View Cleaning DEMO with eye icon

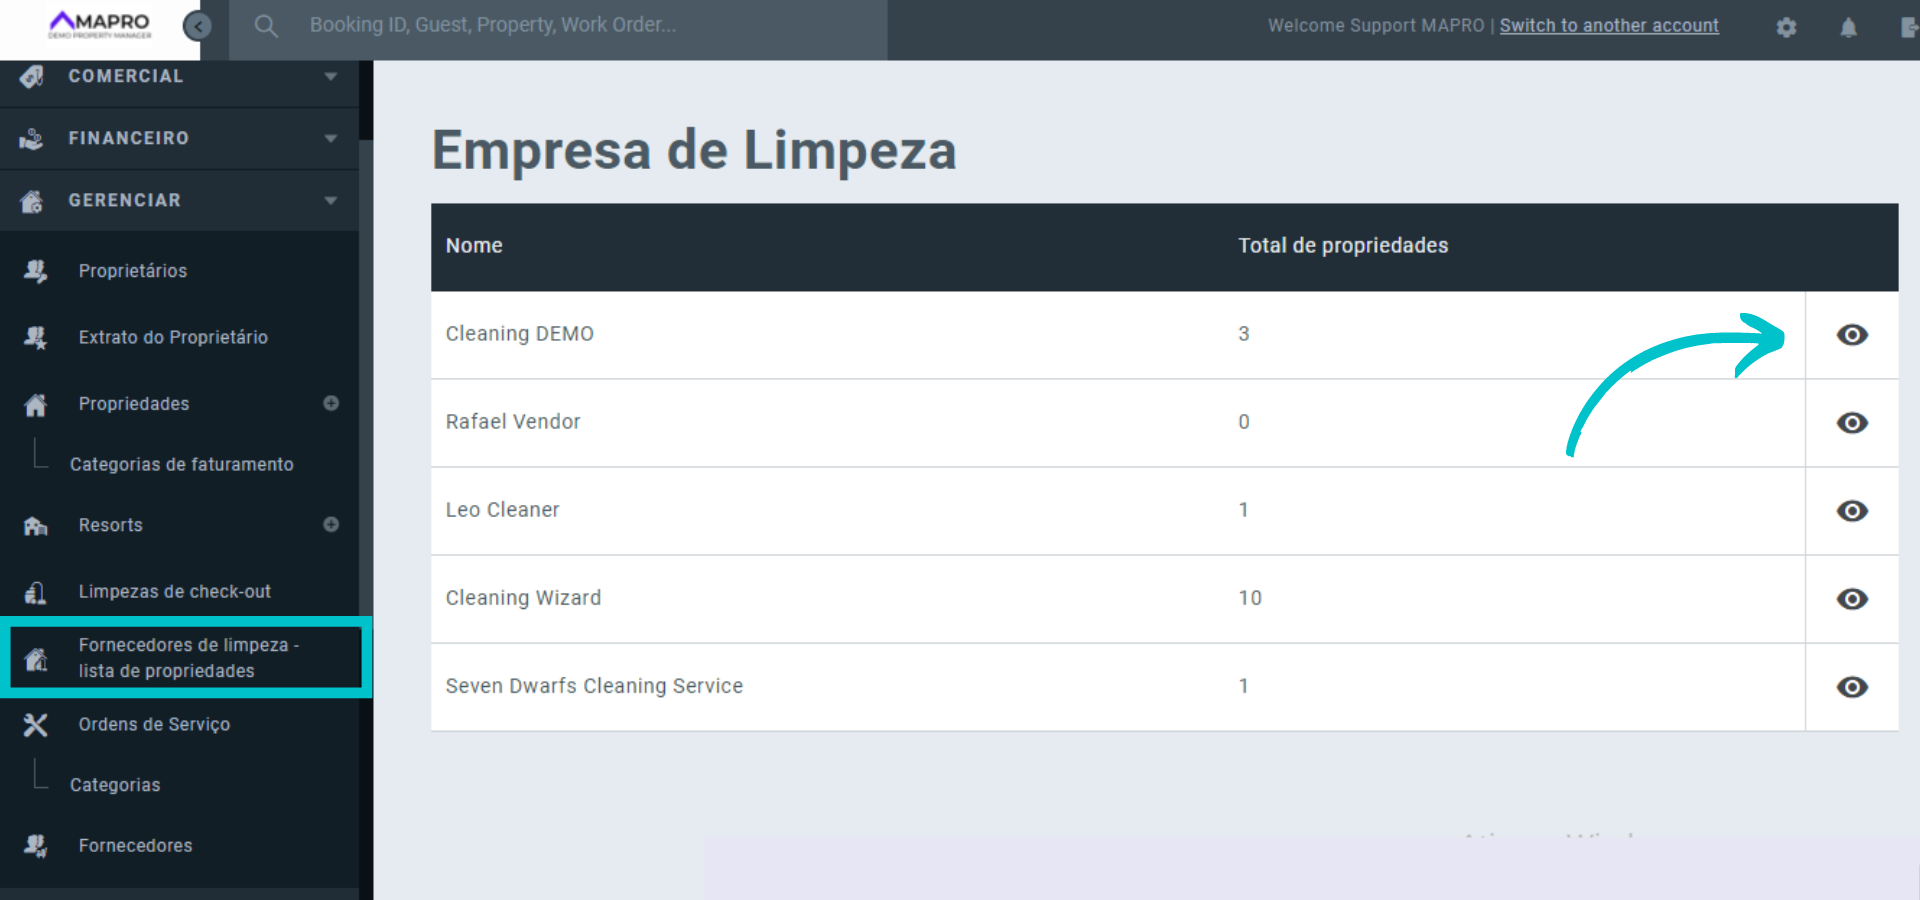pos(1851,335)
